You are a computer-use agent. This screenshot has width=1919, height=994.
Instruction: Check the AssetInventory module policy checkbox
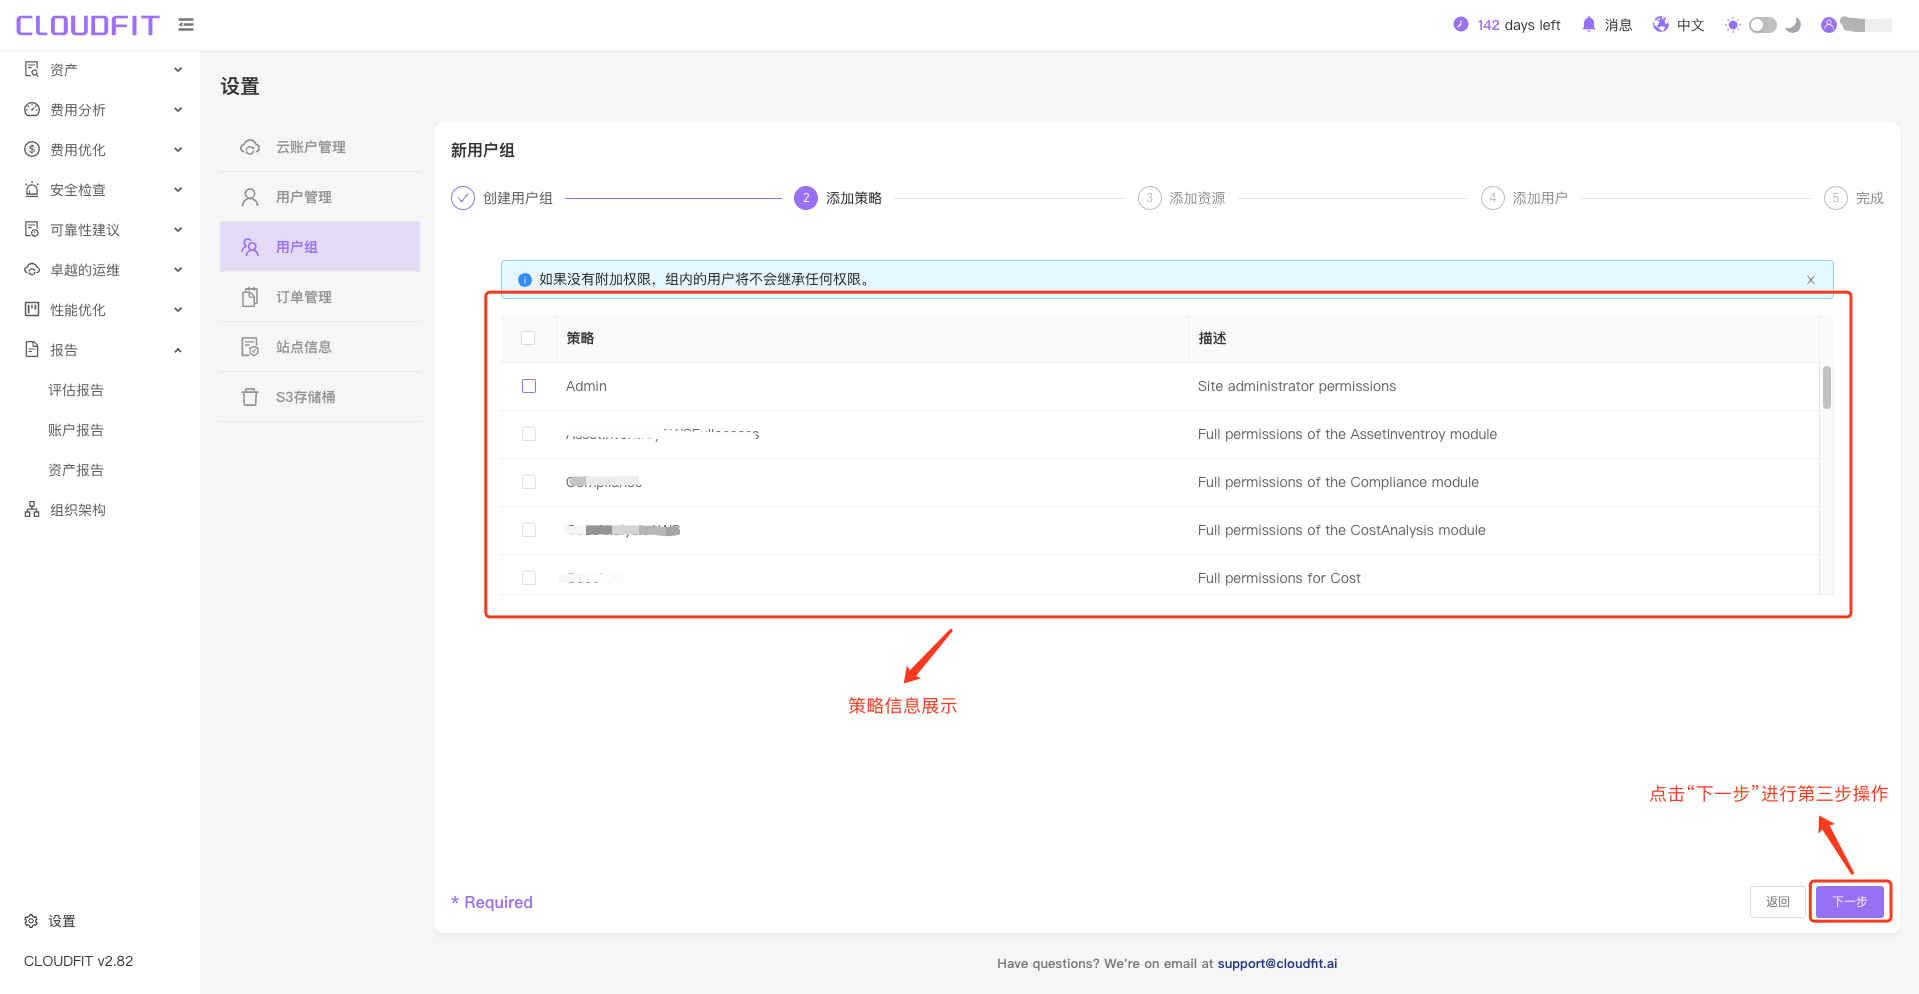point(529,434)
